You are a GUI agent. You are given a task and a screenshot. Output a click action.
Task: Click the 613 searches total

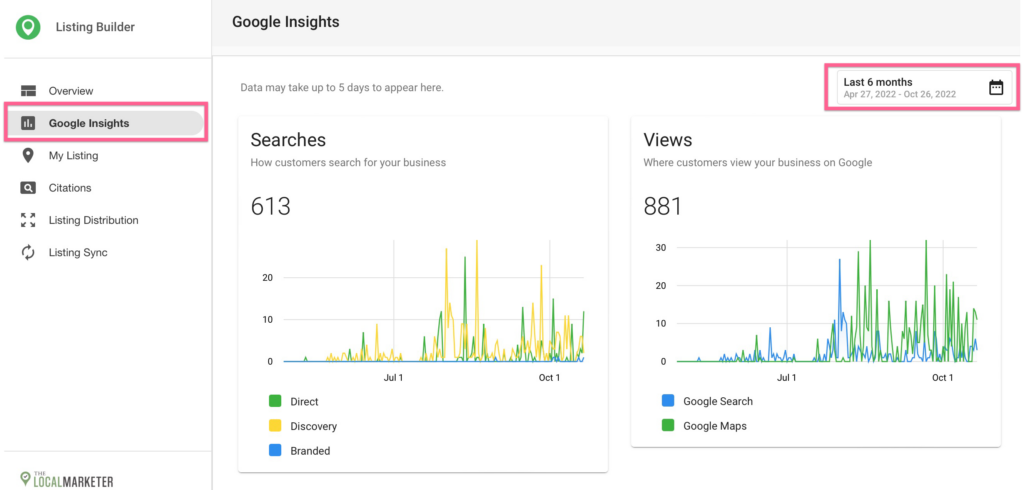(270, 206)
